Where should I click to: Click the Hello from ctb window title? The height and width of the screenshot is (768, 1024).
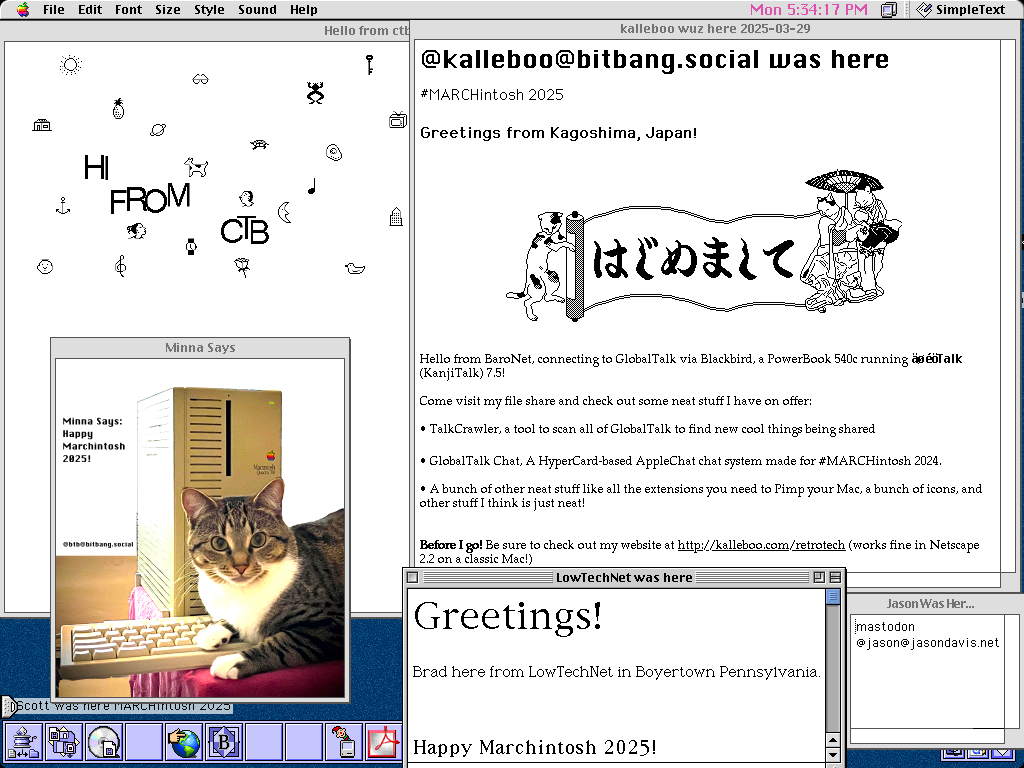click(x=366, y=31)
